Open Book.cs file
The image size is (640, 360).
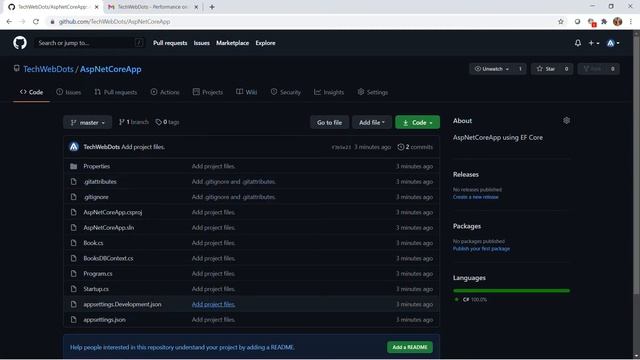93,243
